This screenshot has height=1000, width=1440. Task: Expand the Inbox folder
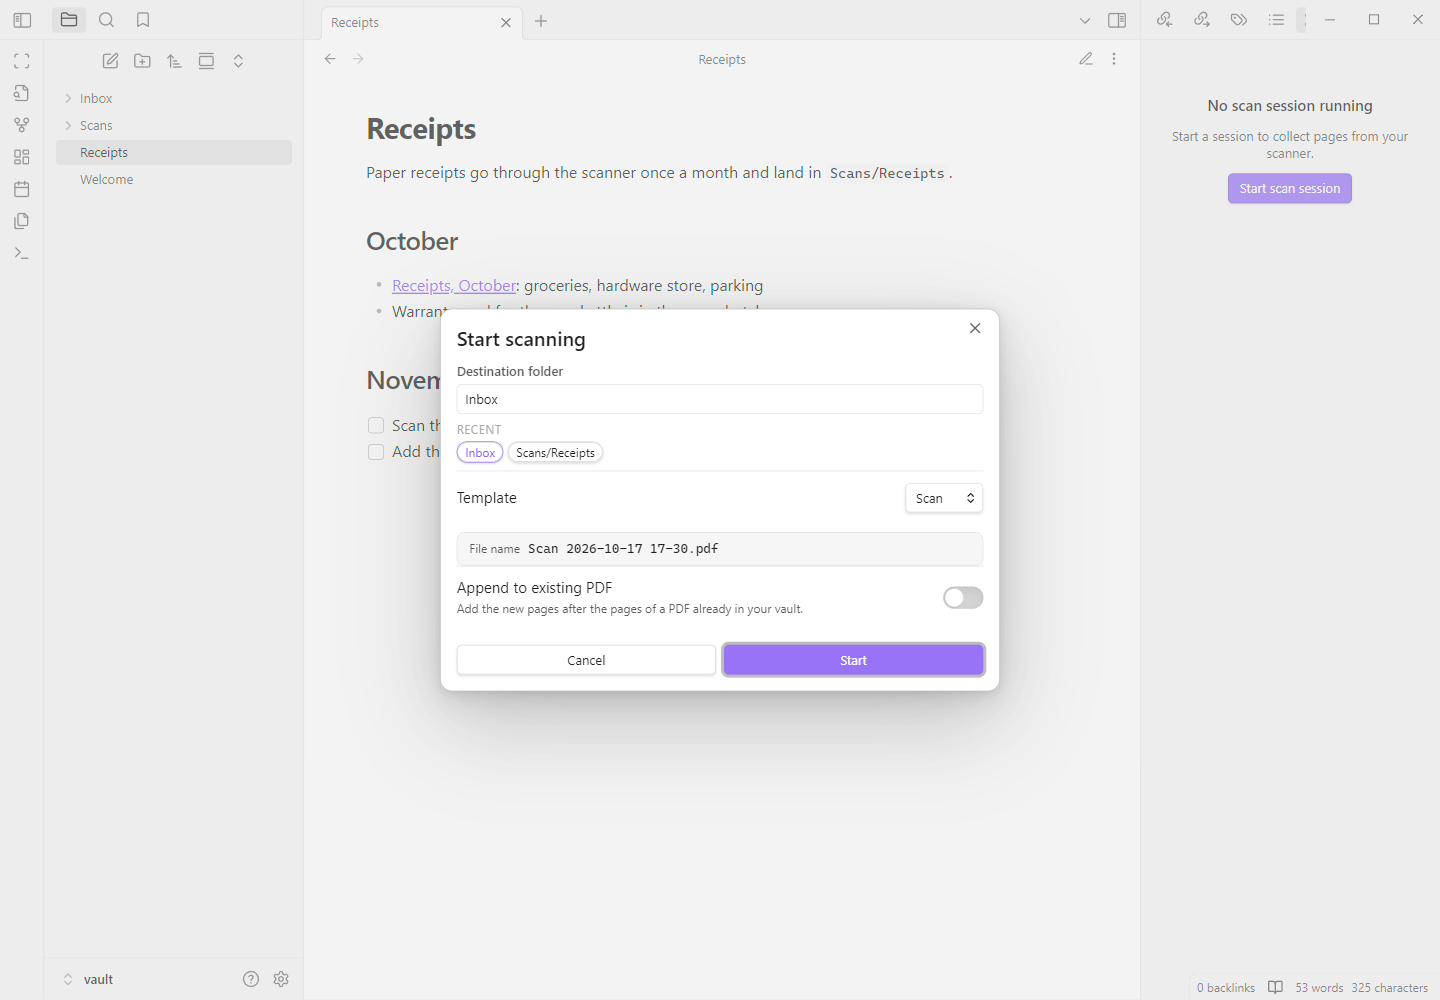pyautogui.click(x=68, y=98)
